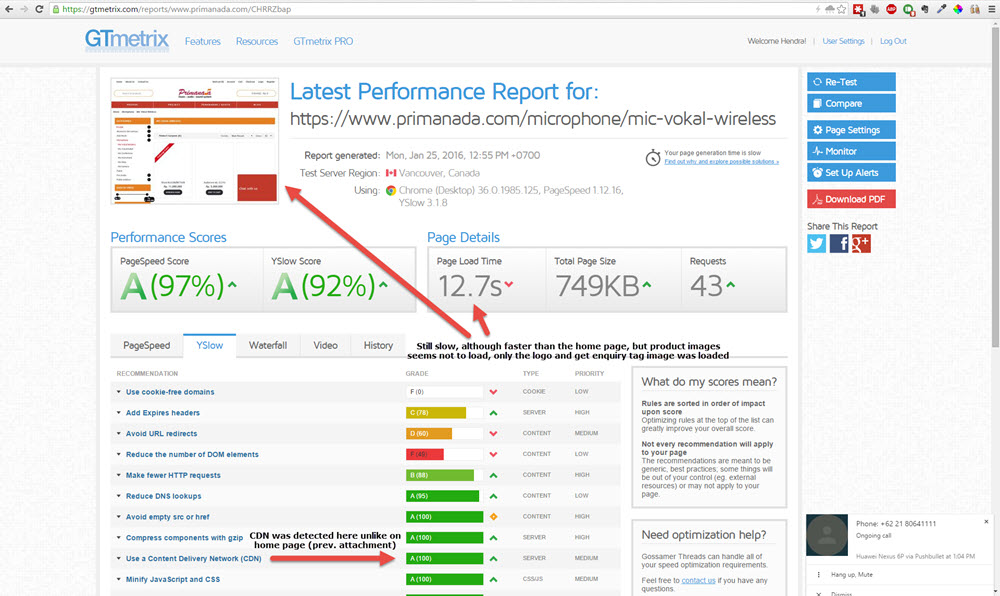1000x596 pixels.
Task: Open the AdBlock extension icon
Action: click(891, 9)
